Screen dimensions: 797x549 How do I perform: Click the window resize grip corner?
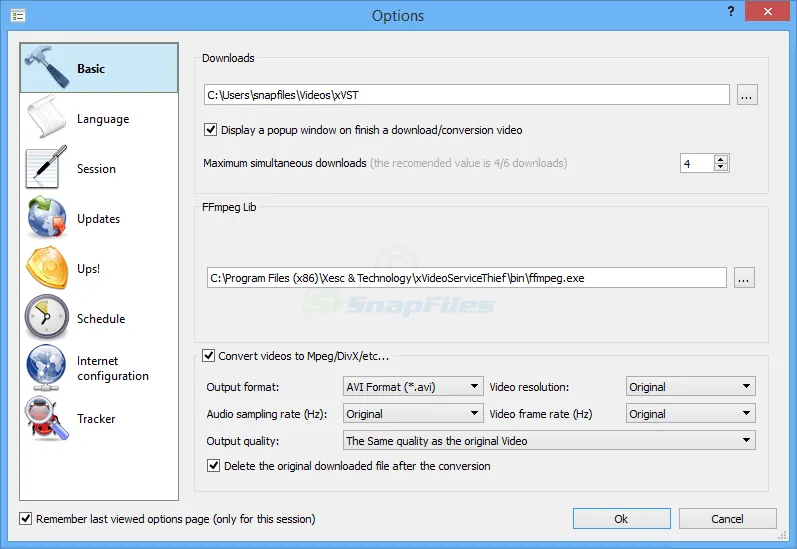pos(782,535)
